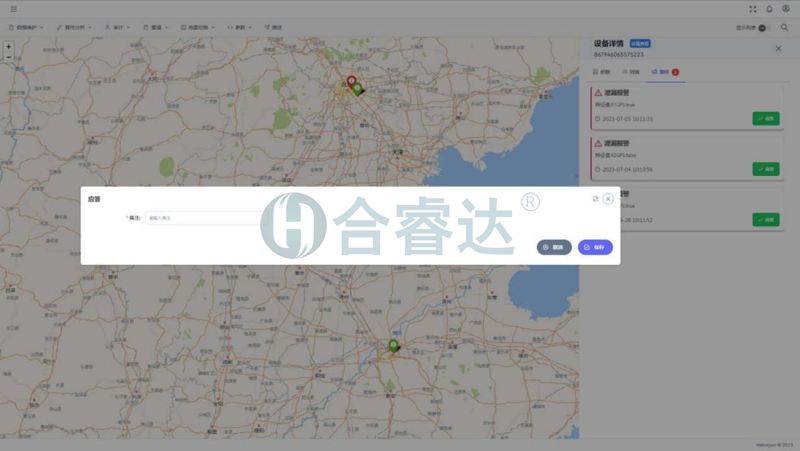
Task: Click the warning triangle of first alarm
Action: (598, 93)
